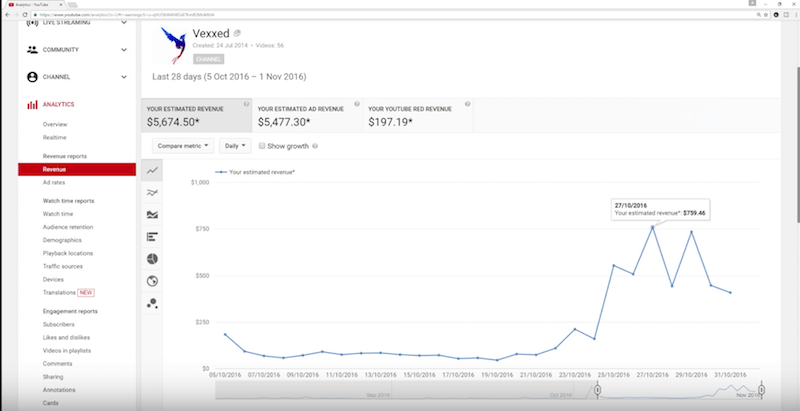The image size is (800, 411).
Task: Click the Analytics bar chart sidebar icon
Action: [x=32, y=105]
